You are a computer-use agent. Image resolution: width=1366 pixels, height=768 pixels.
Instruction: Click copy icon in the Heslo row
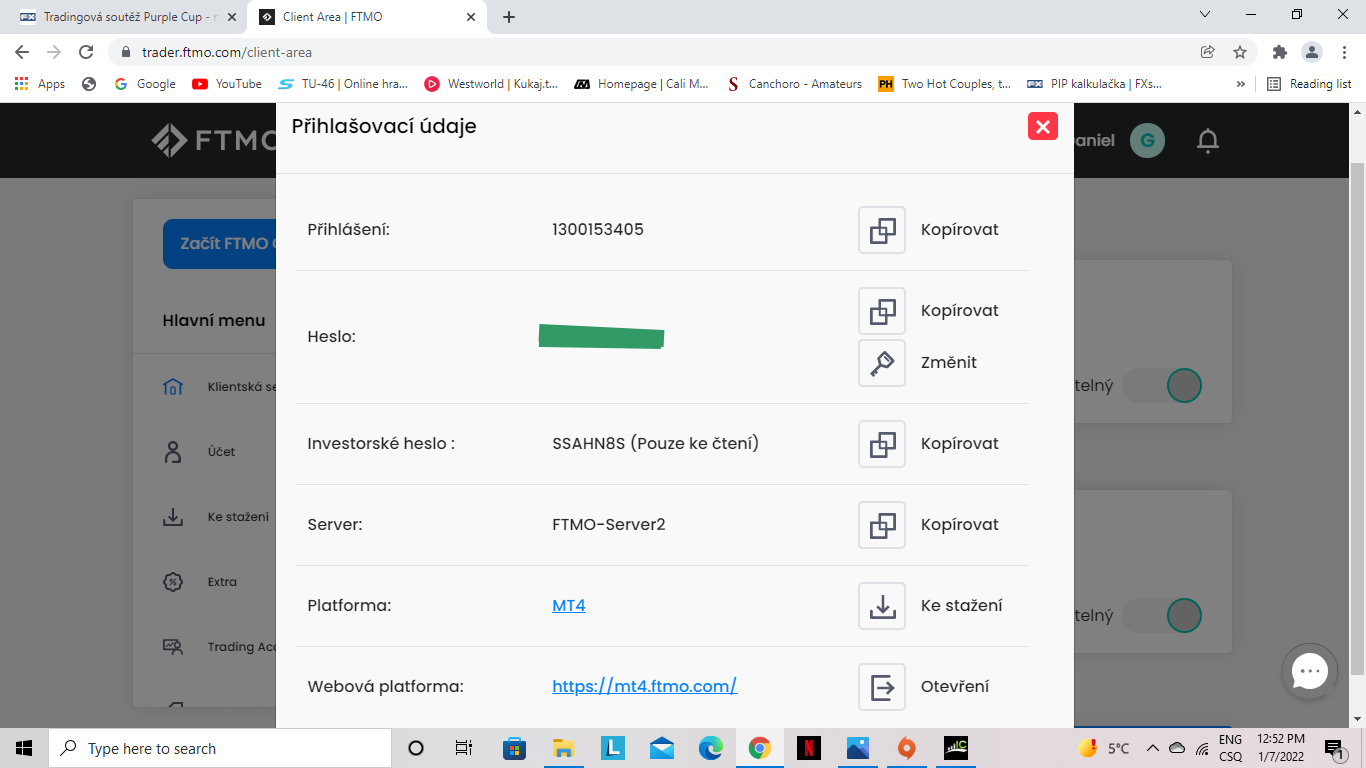tap(882, 311)
